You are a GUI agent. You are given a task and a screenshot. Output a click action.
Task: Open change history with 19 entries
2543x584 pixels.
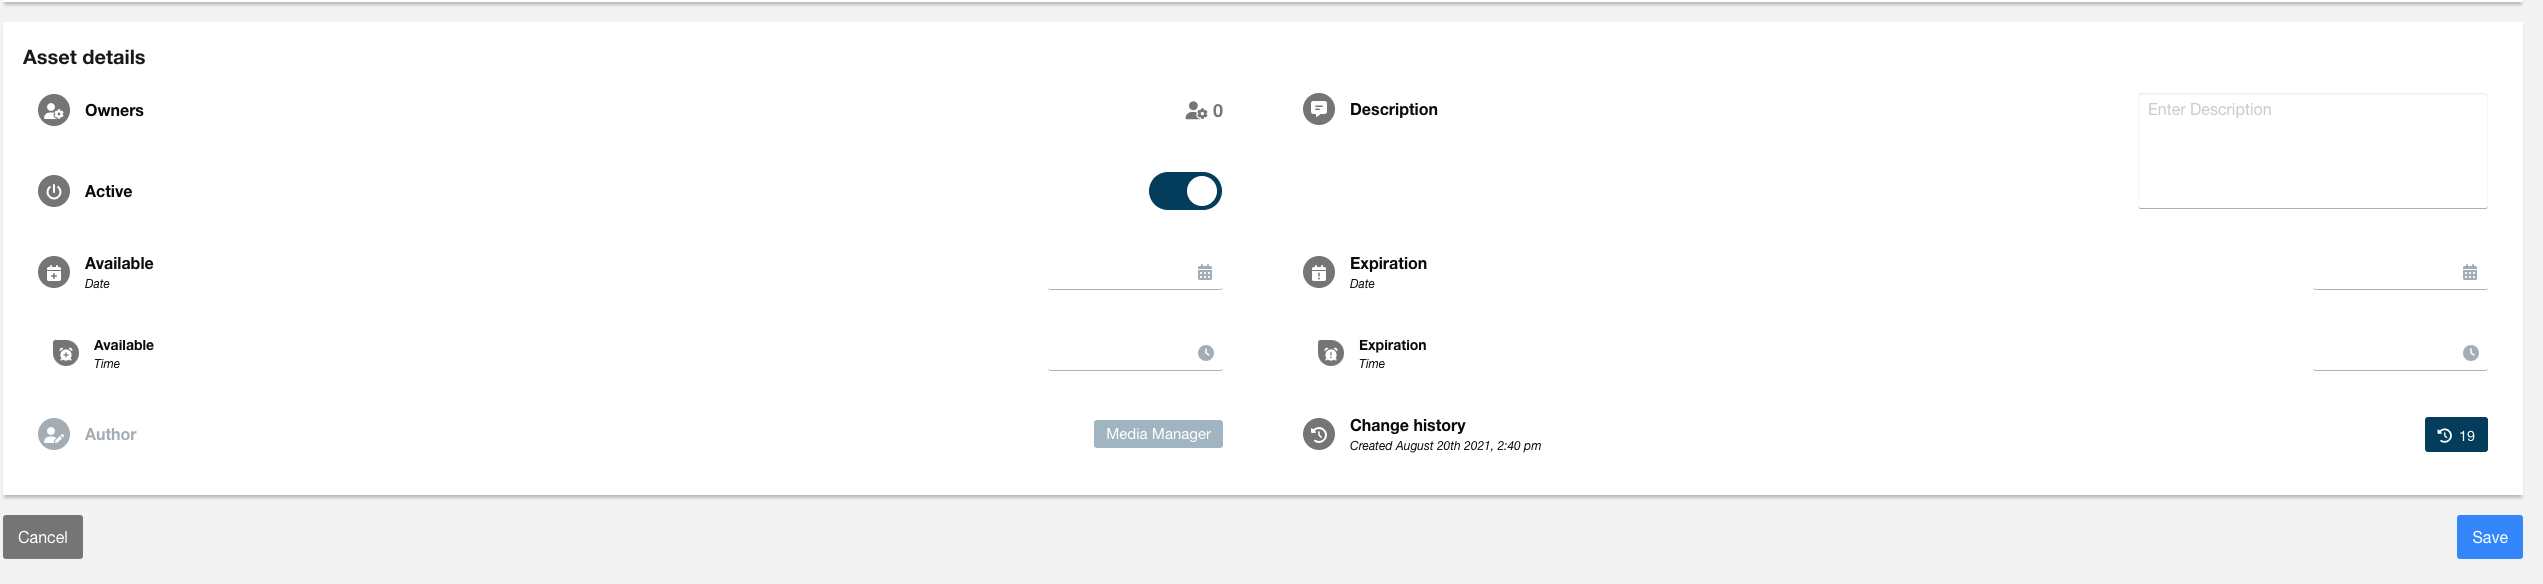[x=2456, y=435]
